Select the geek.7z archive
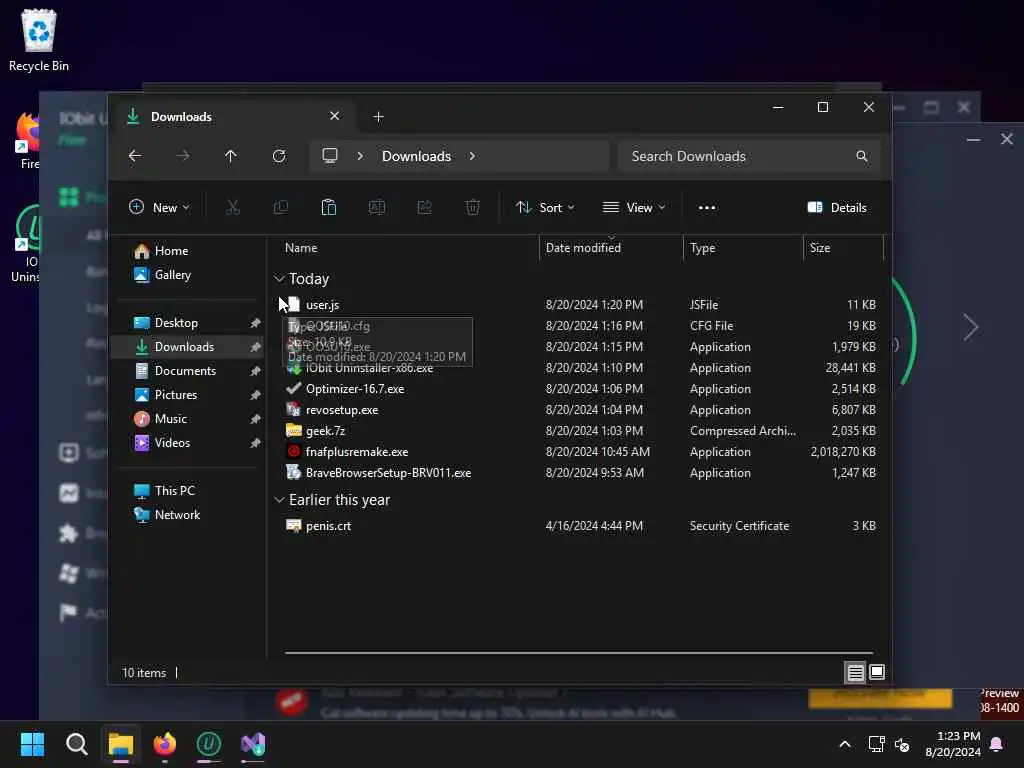The image size is (1024, 768). [x=580, y=430]
